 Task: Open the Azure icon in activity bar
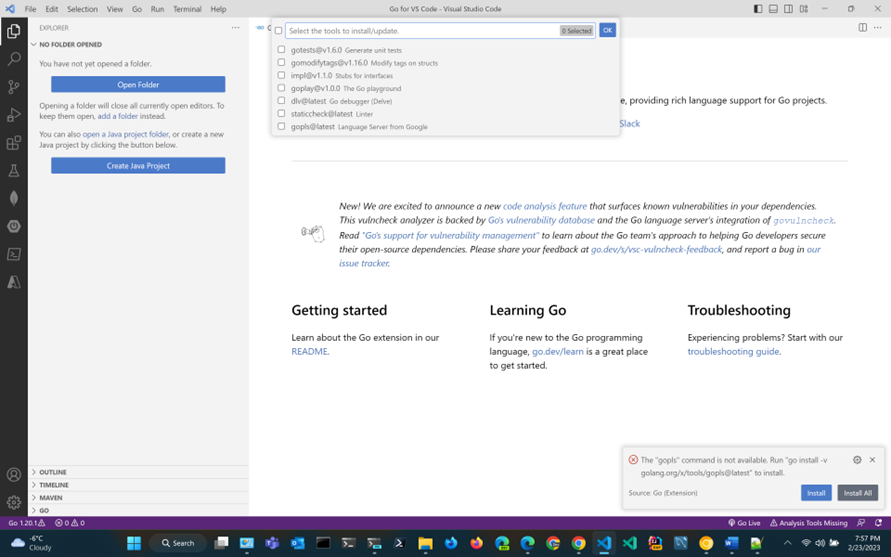point(14,281)
